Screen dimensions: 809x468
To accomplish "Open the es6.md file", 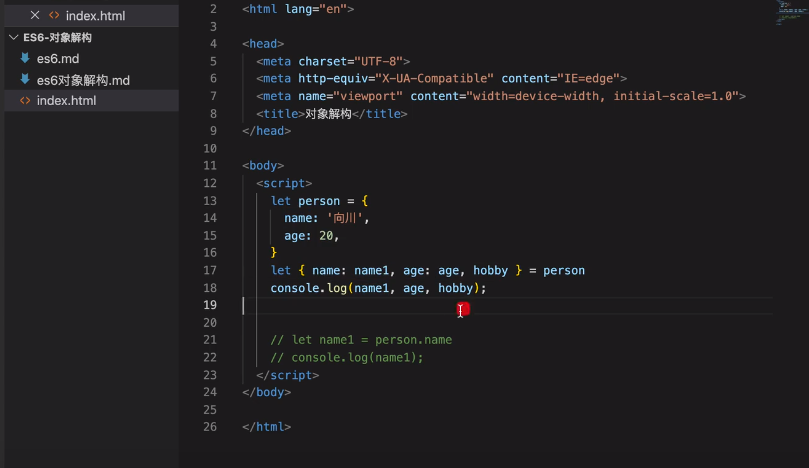I will pos(58,59).
